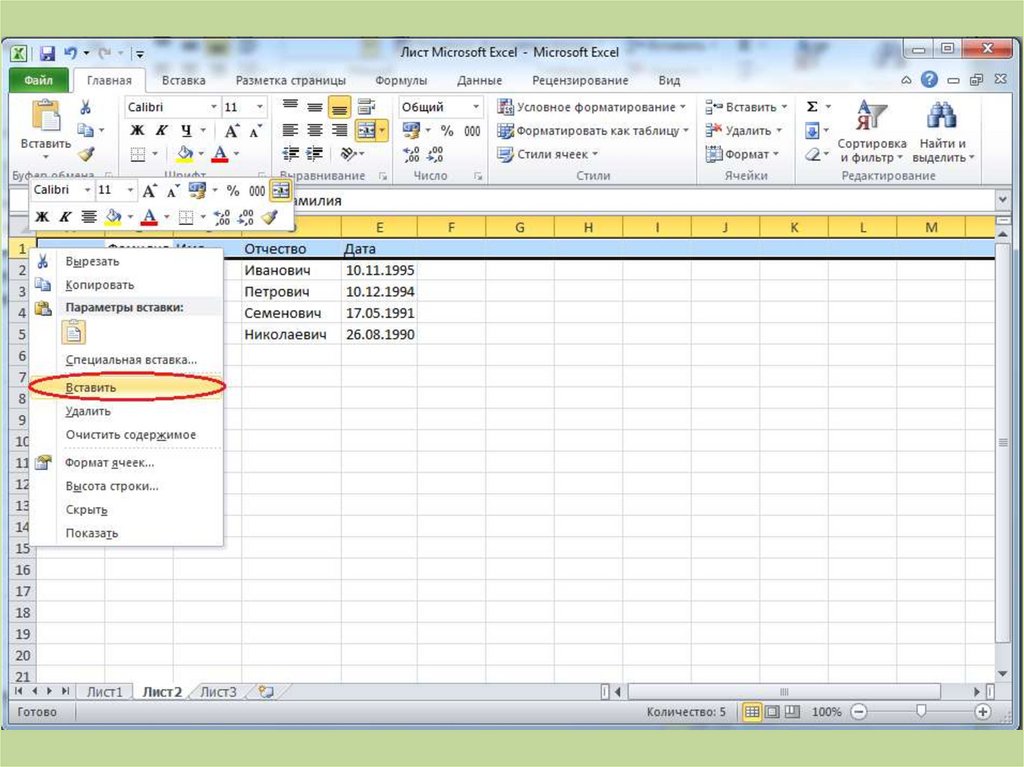Click the zoom slider in status bar
Image resolution: width=1024 pixels, height=767 pixels.
pyautogui.click(x=920, y=712)
